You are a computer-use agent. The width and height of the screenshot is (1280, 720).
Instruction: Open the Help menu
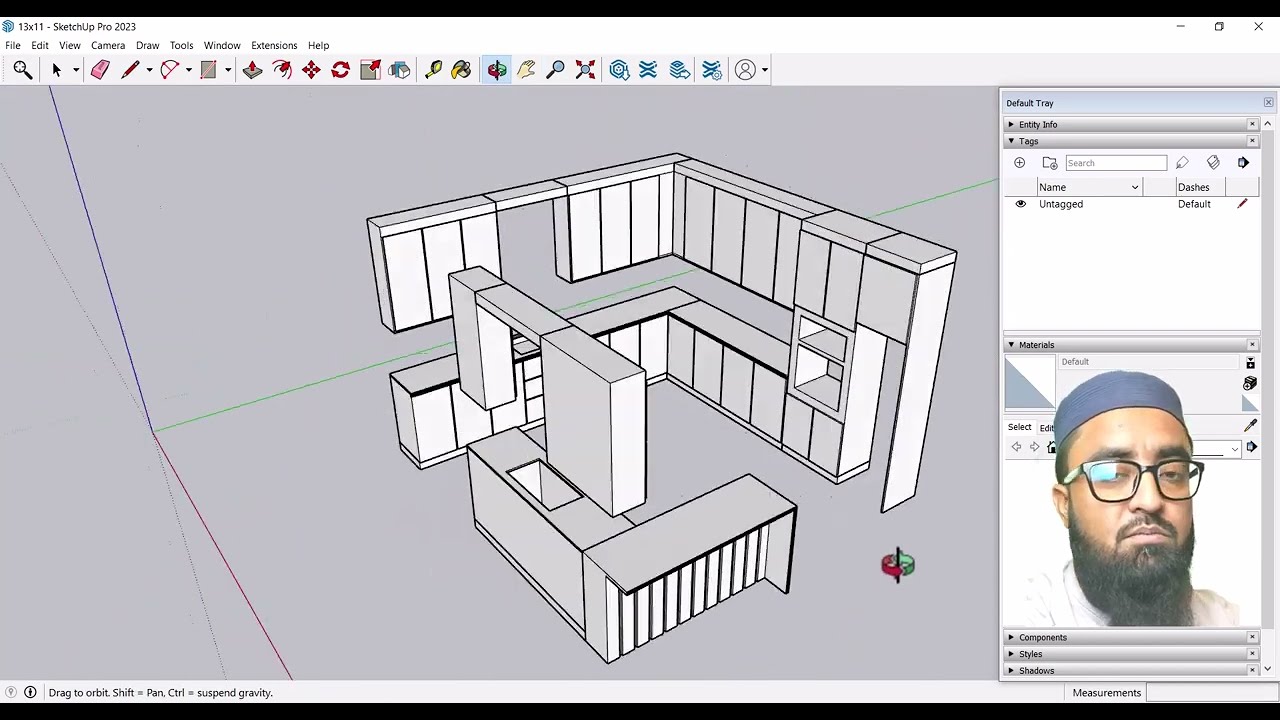click(x=318, y=45)
